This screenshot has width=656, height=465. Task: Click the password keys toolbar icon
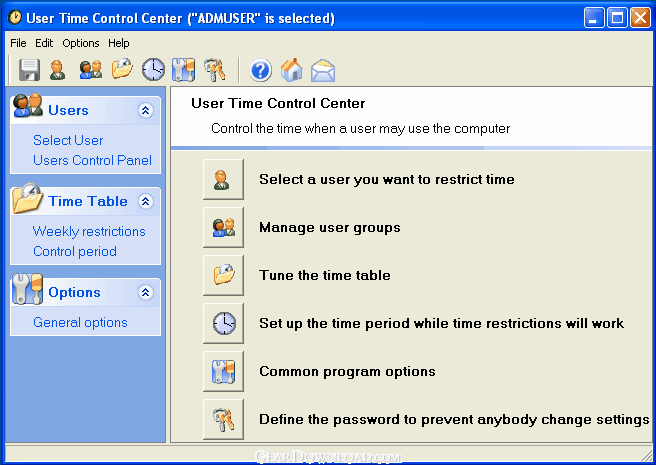point(215,70)
